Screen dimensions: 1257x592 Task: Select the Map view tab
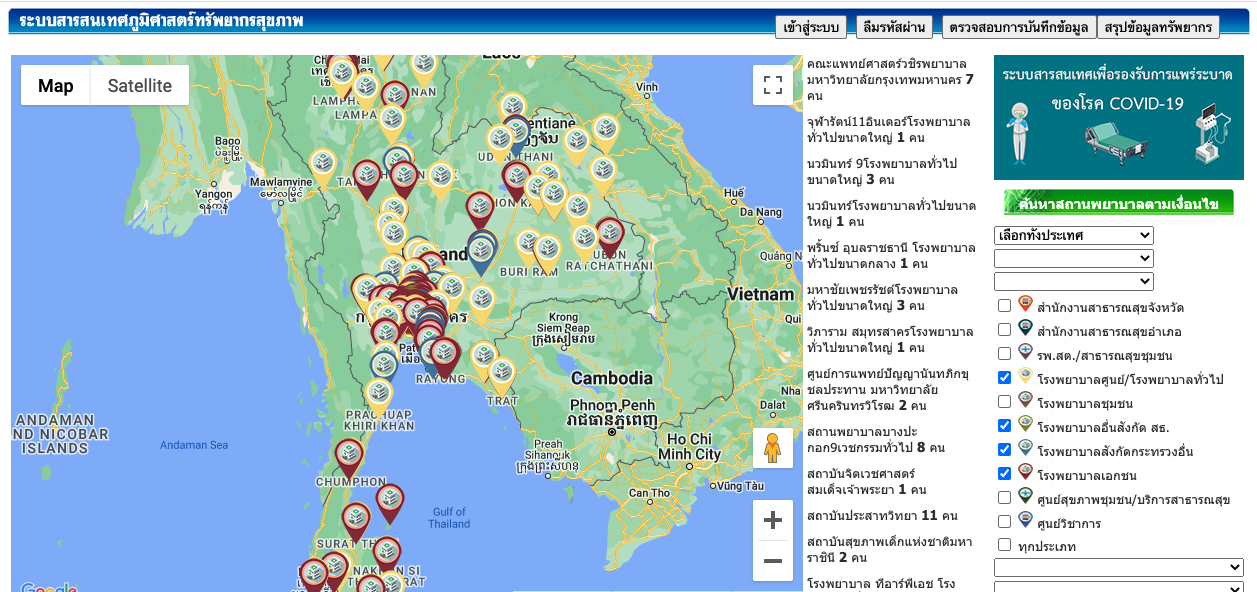56,86
